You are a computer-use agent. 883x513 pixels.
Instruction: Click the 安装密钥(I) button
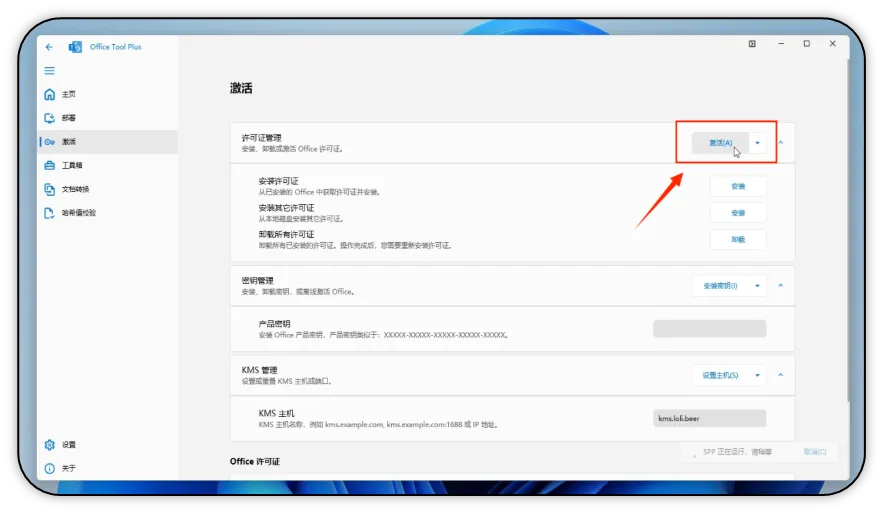pos(720,286)
